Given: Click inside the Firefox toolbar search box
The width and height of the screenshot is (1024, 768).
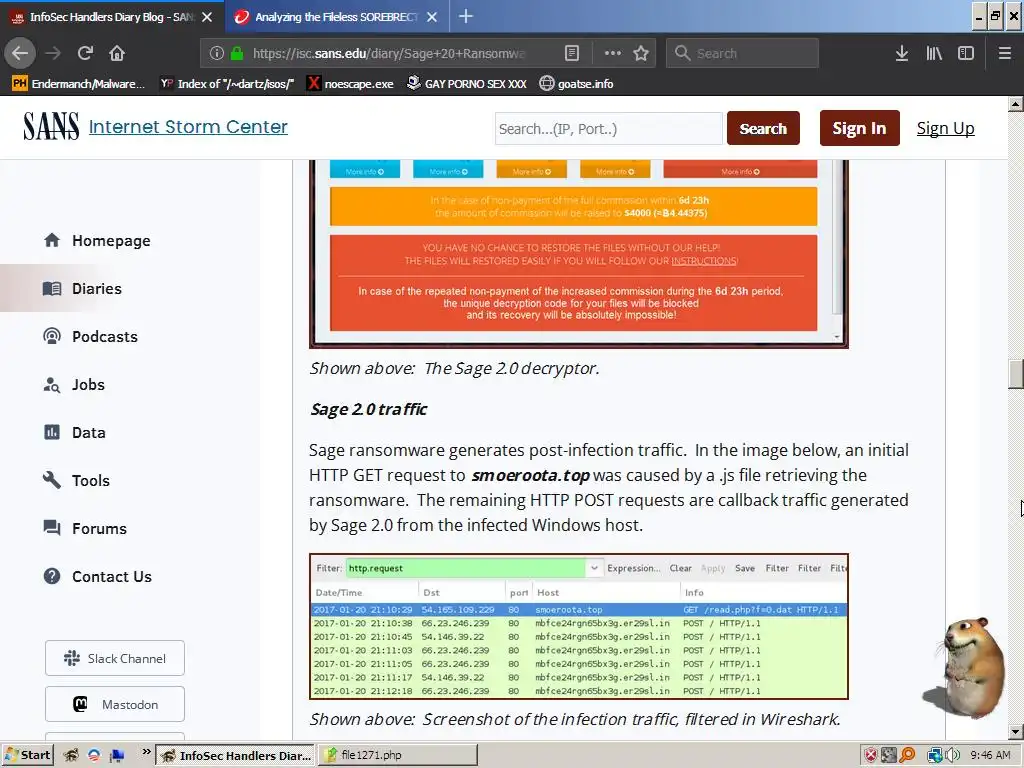Looking at the screenshot, I should point(743,54).
